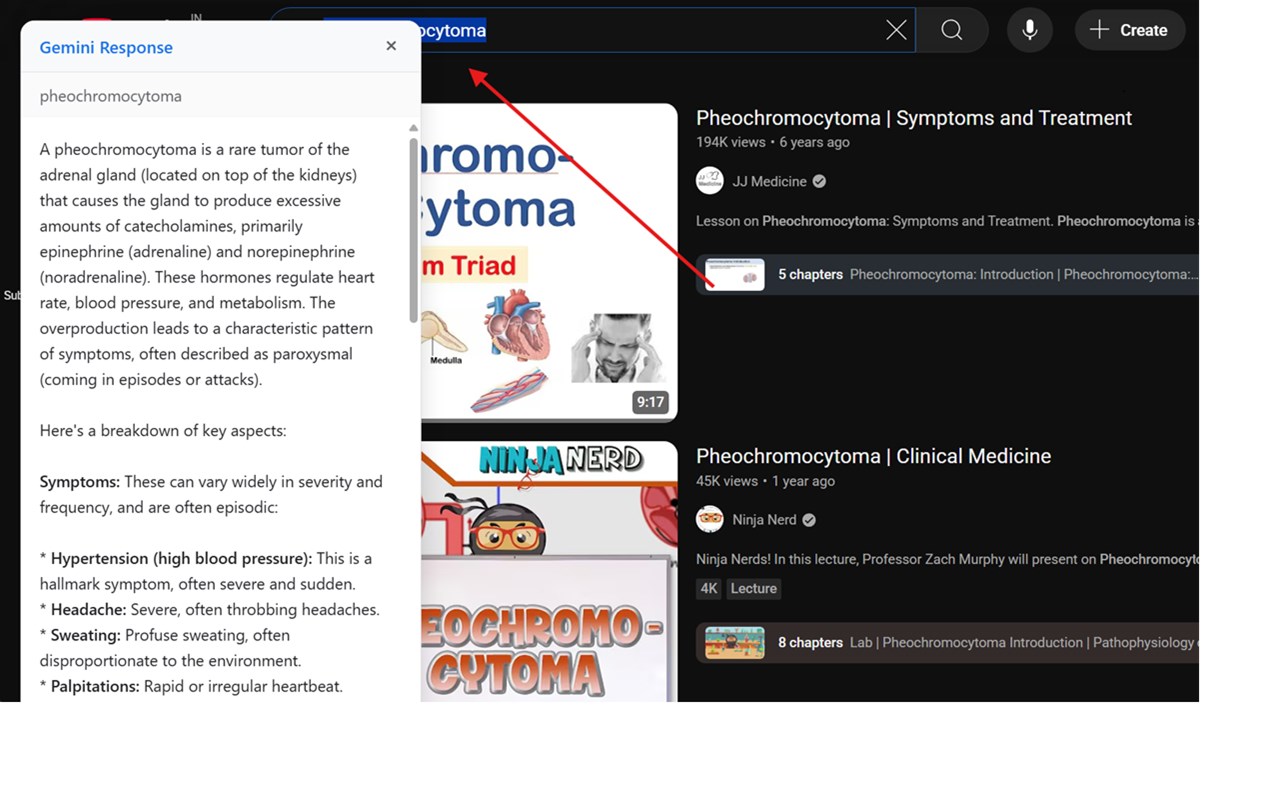Image resolution: width=1280 pixels, height=800 pixels.
Task: Open video Pheochromocytoma | Symptoms and Treatment
Action: coord(914,118)
